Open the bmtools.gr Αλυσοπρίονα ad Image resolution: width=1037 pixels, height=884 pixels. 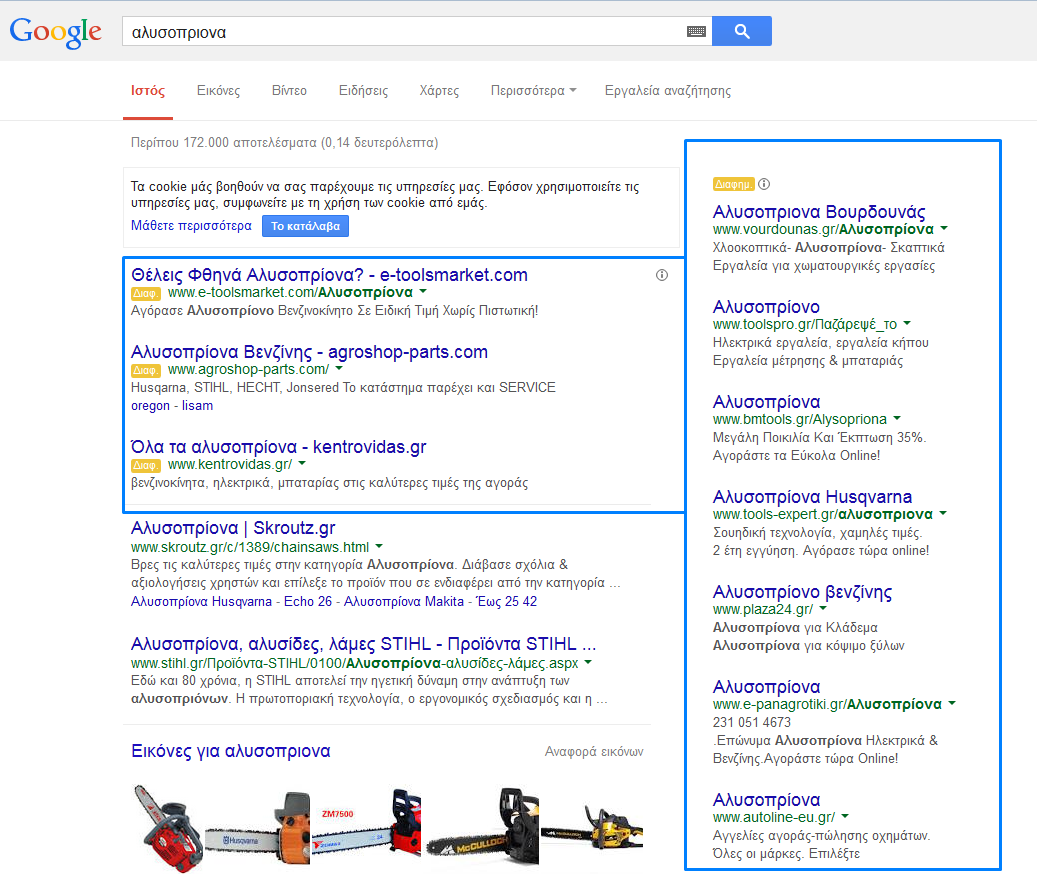coord(766,402)
